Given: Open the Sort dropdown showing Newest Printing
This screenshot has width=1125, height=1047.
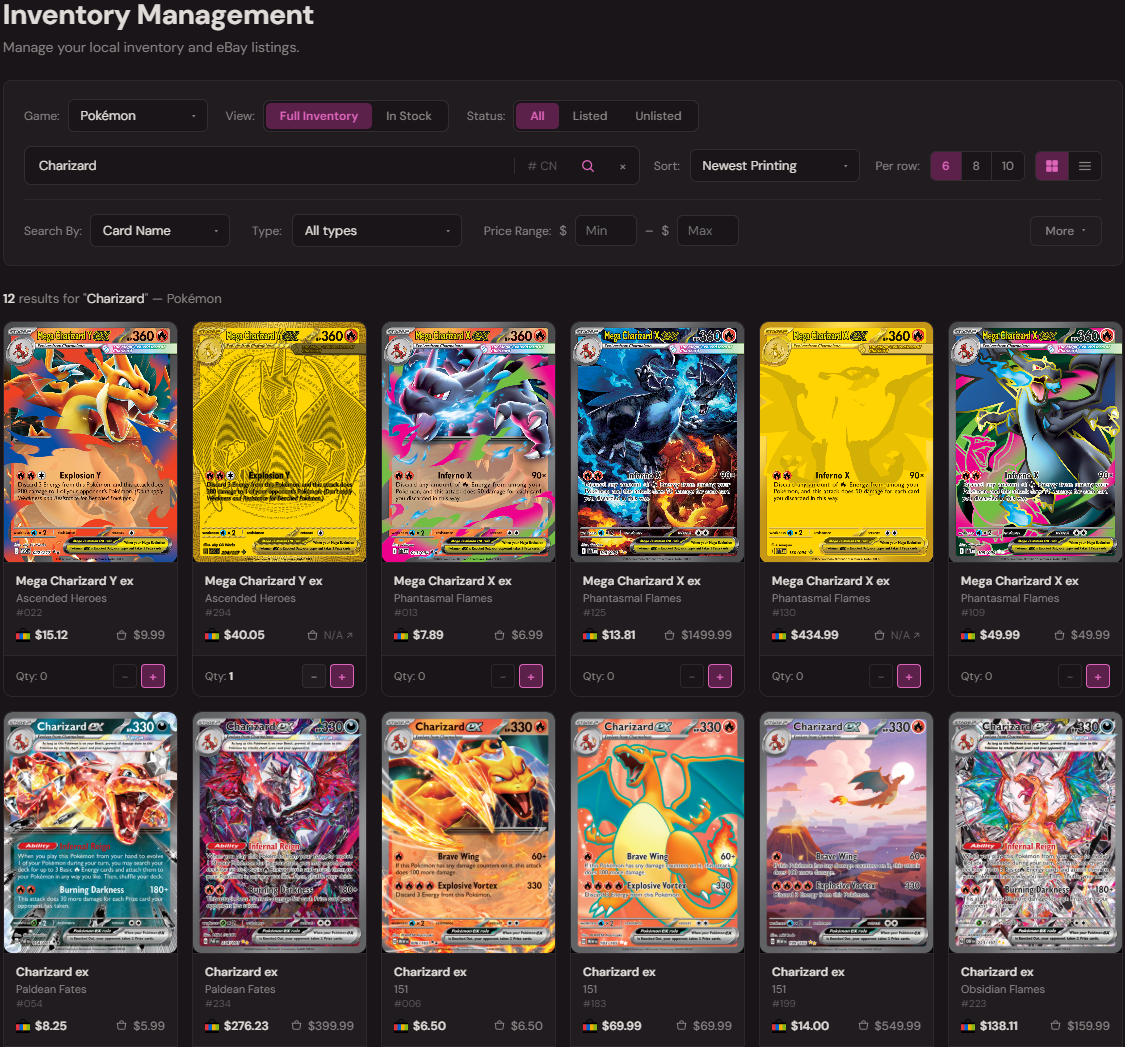Looking at the screenshot, I should tap(775, 166).
